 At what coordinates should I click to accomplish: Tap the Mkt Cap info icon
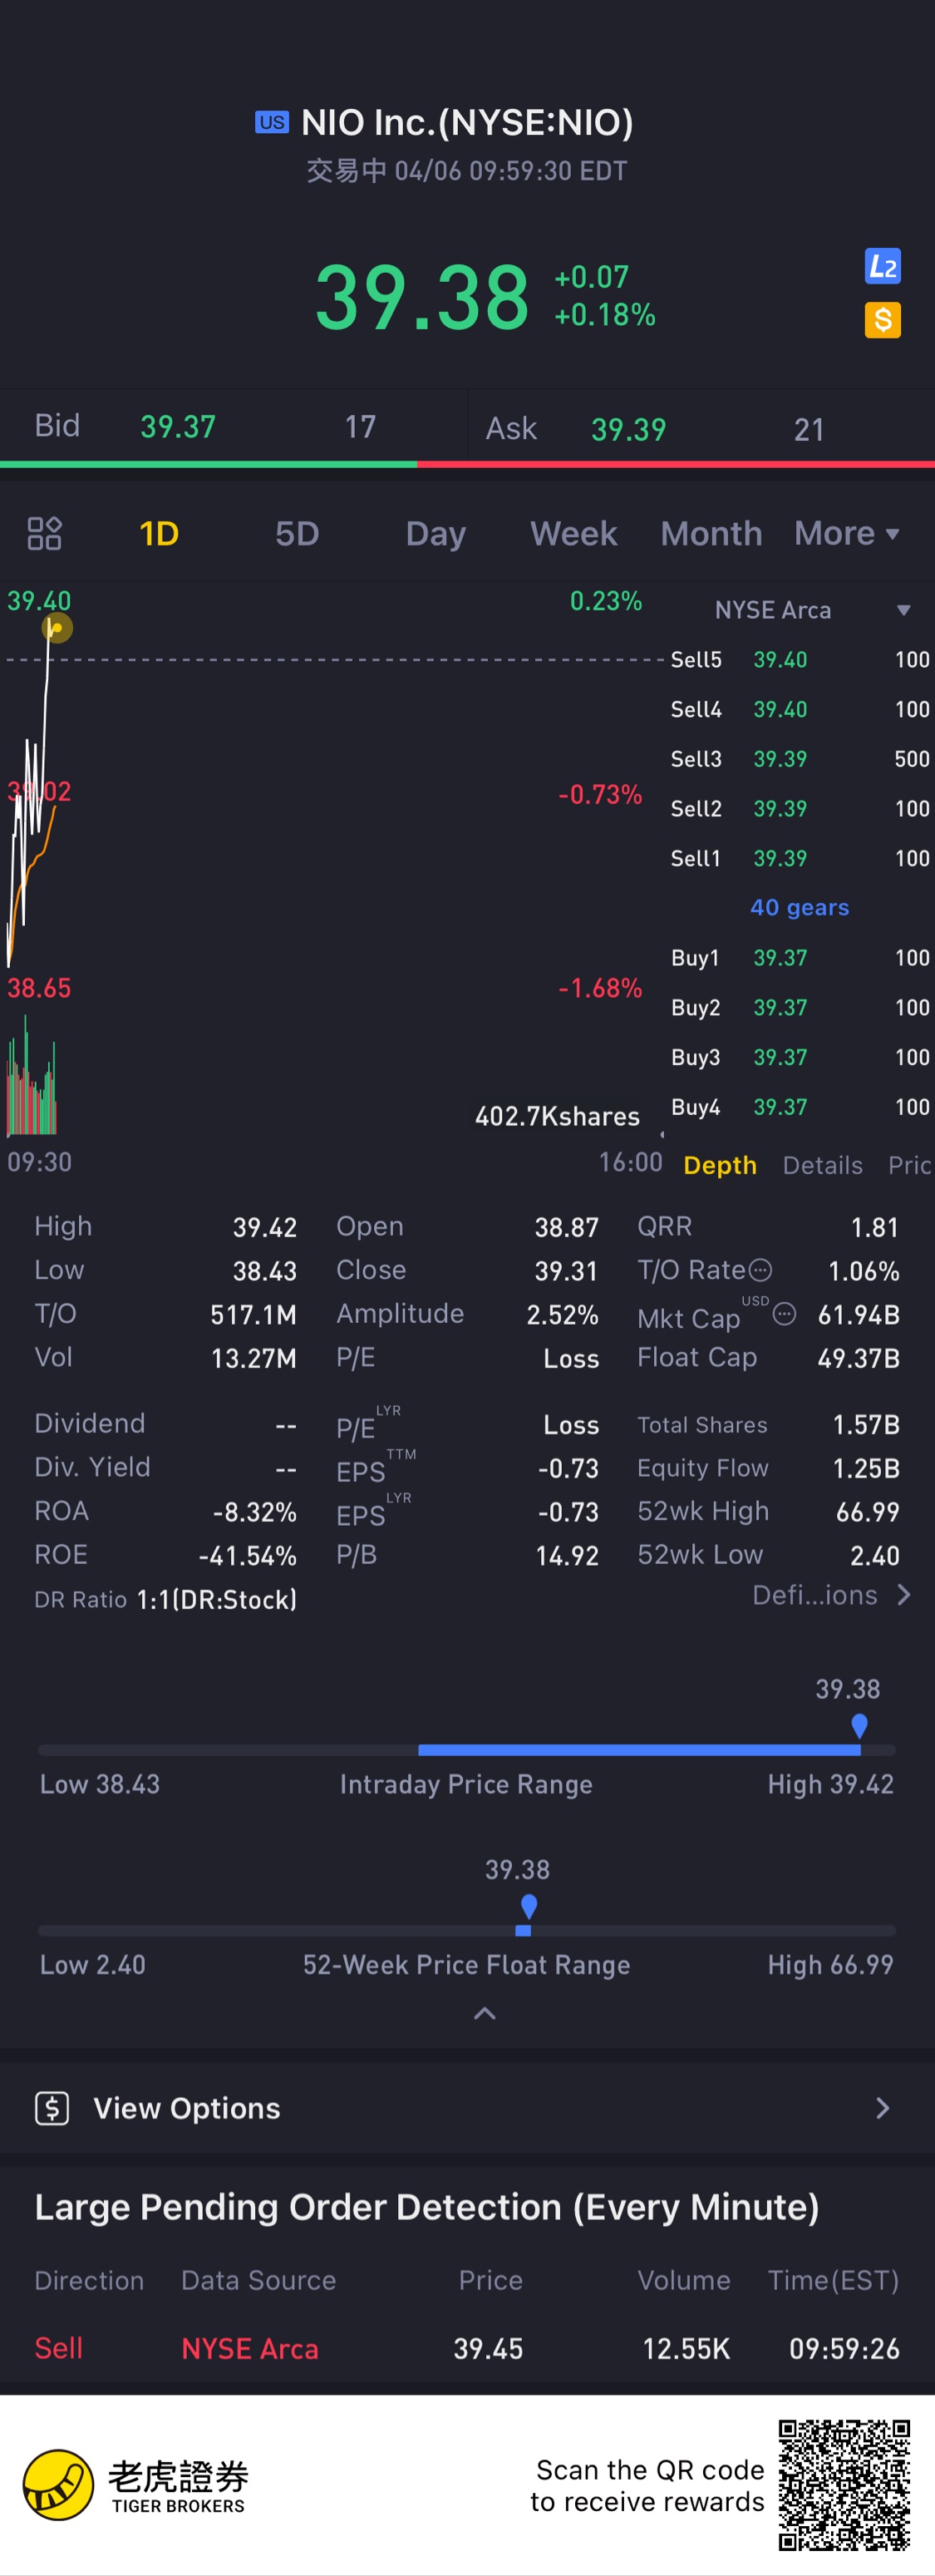(x=784, y=1314)
